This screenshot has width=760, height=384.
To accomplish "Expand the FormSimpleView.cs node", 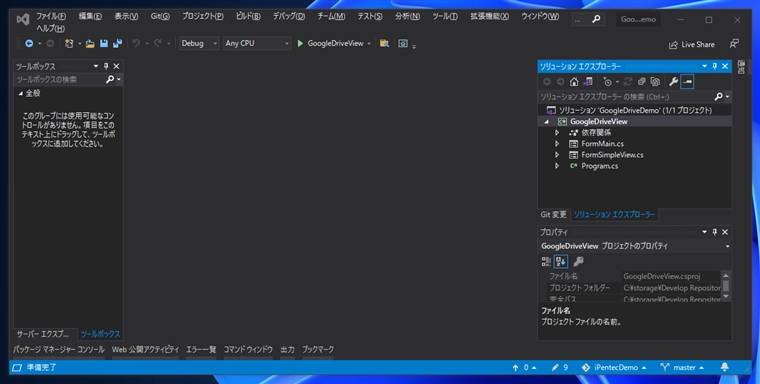I will click(557, 155).
